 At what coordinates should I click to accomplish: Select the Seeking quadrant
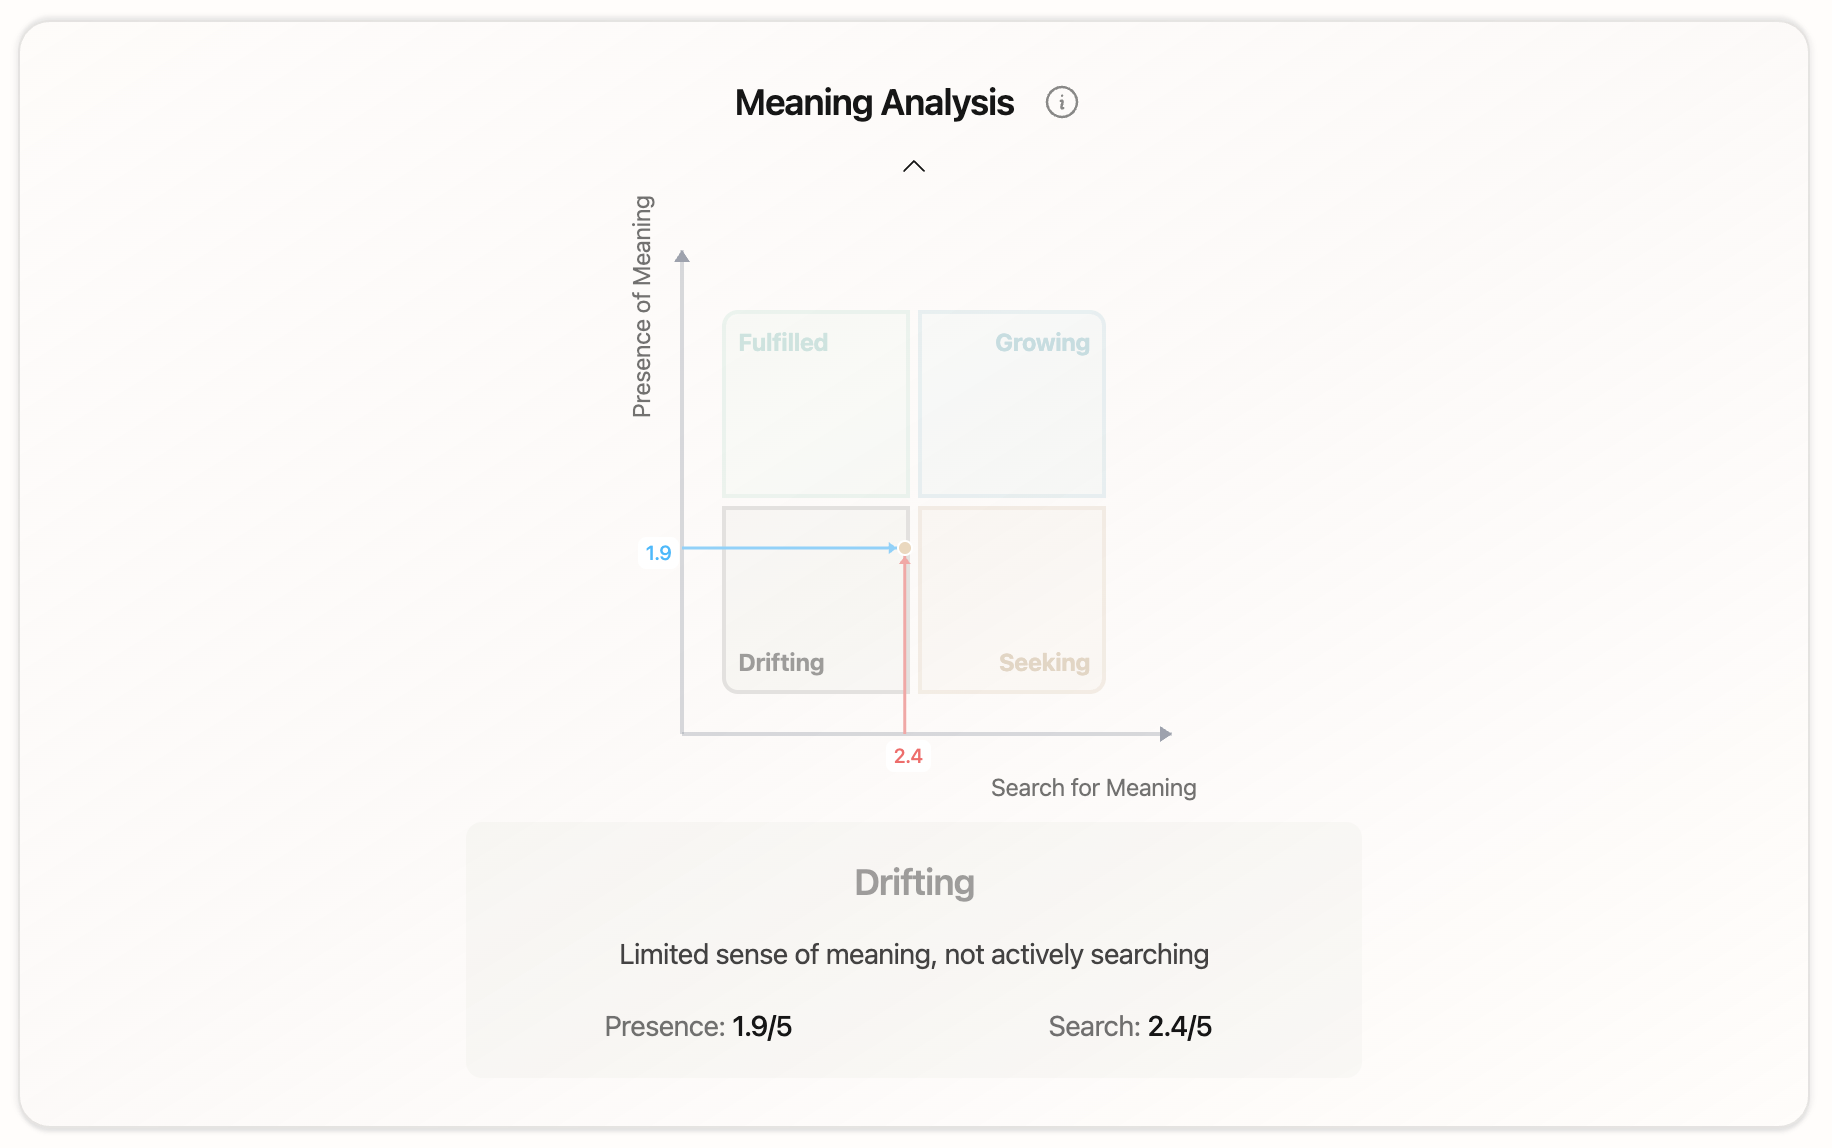[1012, 600]
